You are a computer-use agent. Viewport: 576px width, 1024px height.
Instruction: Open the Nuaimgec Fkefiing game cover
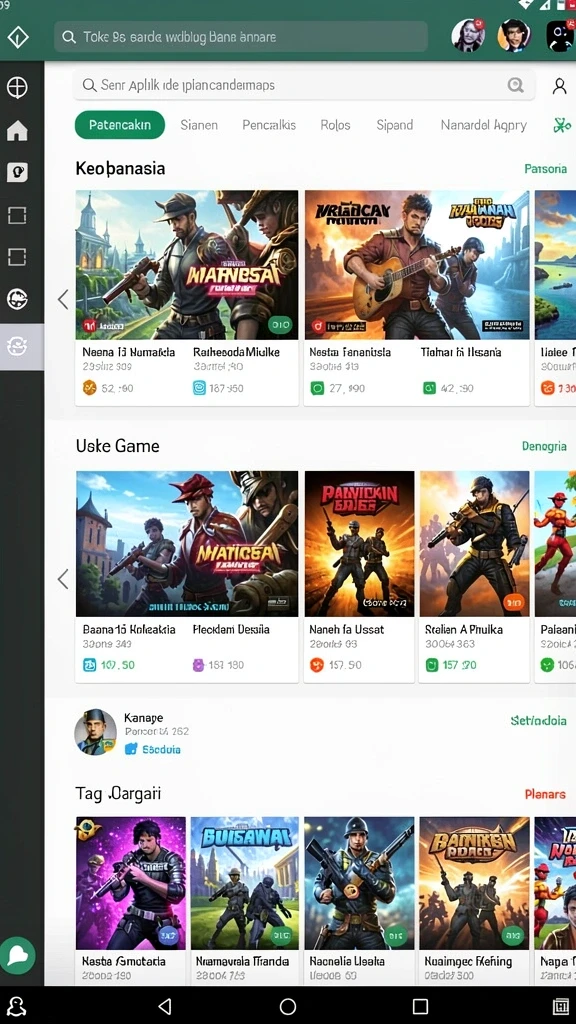tap(474, 883)
